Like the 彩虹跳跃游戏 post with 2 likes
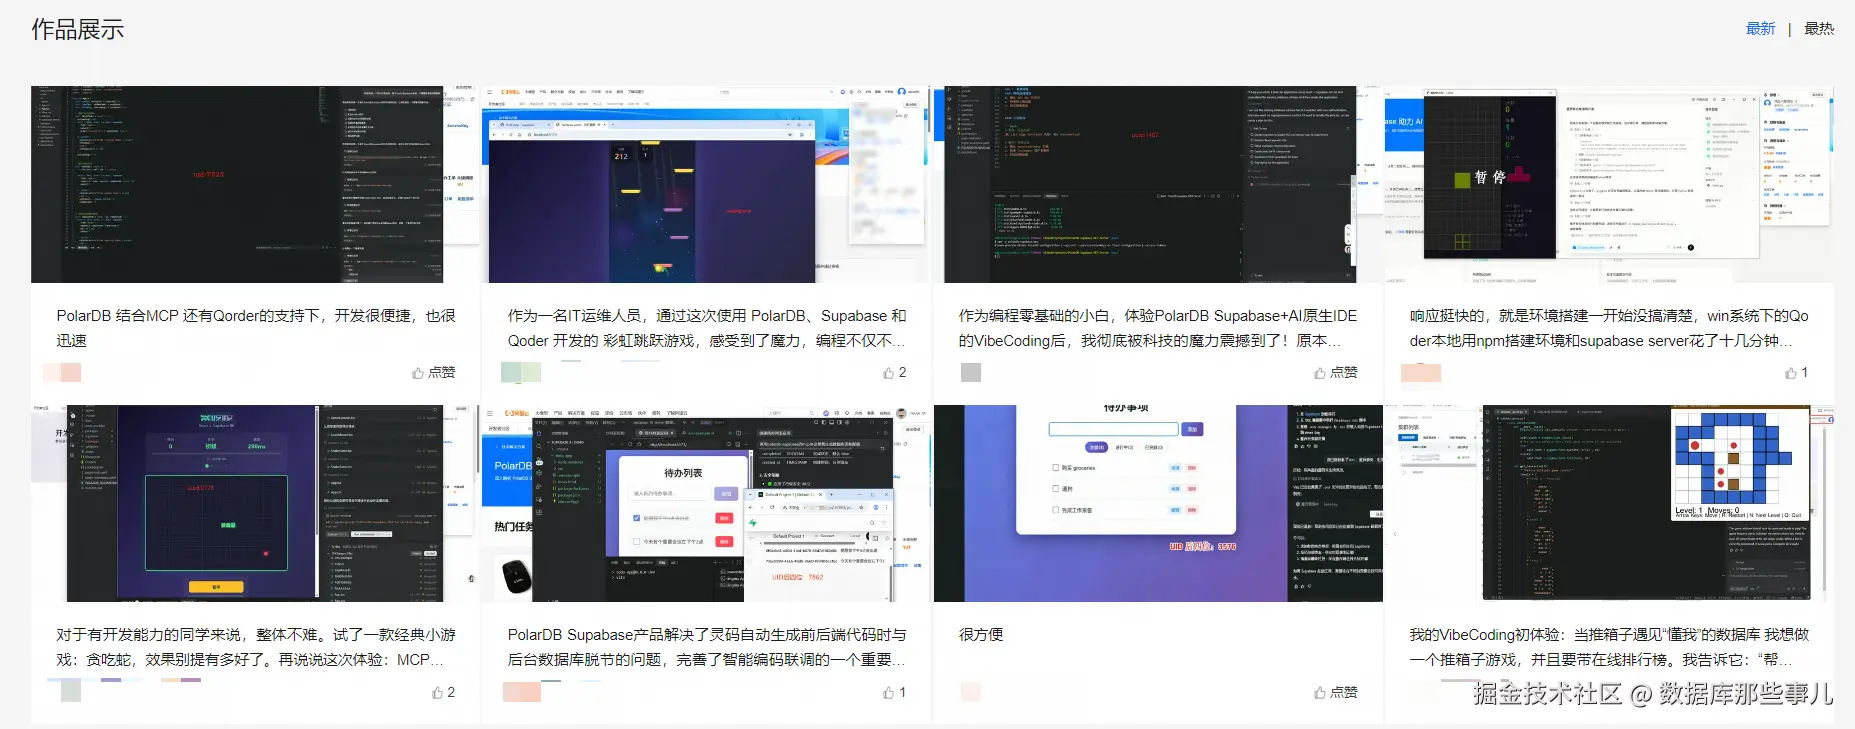Image resolution: width=1855 pixels, height=729 pixels. 895,372
